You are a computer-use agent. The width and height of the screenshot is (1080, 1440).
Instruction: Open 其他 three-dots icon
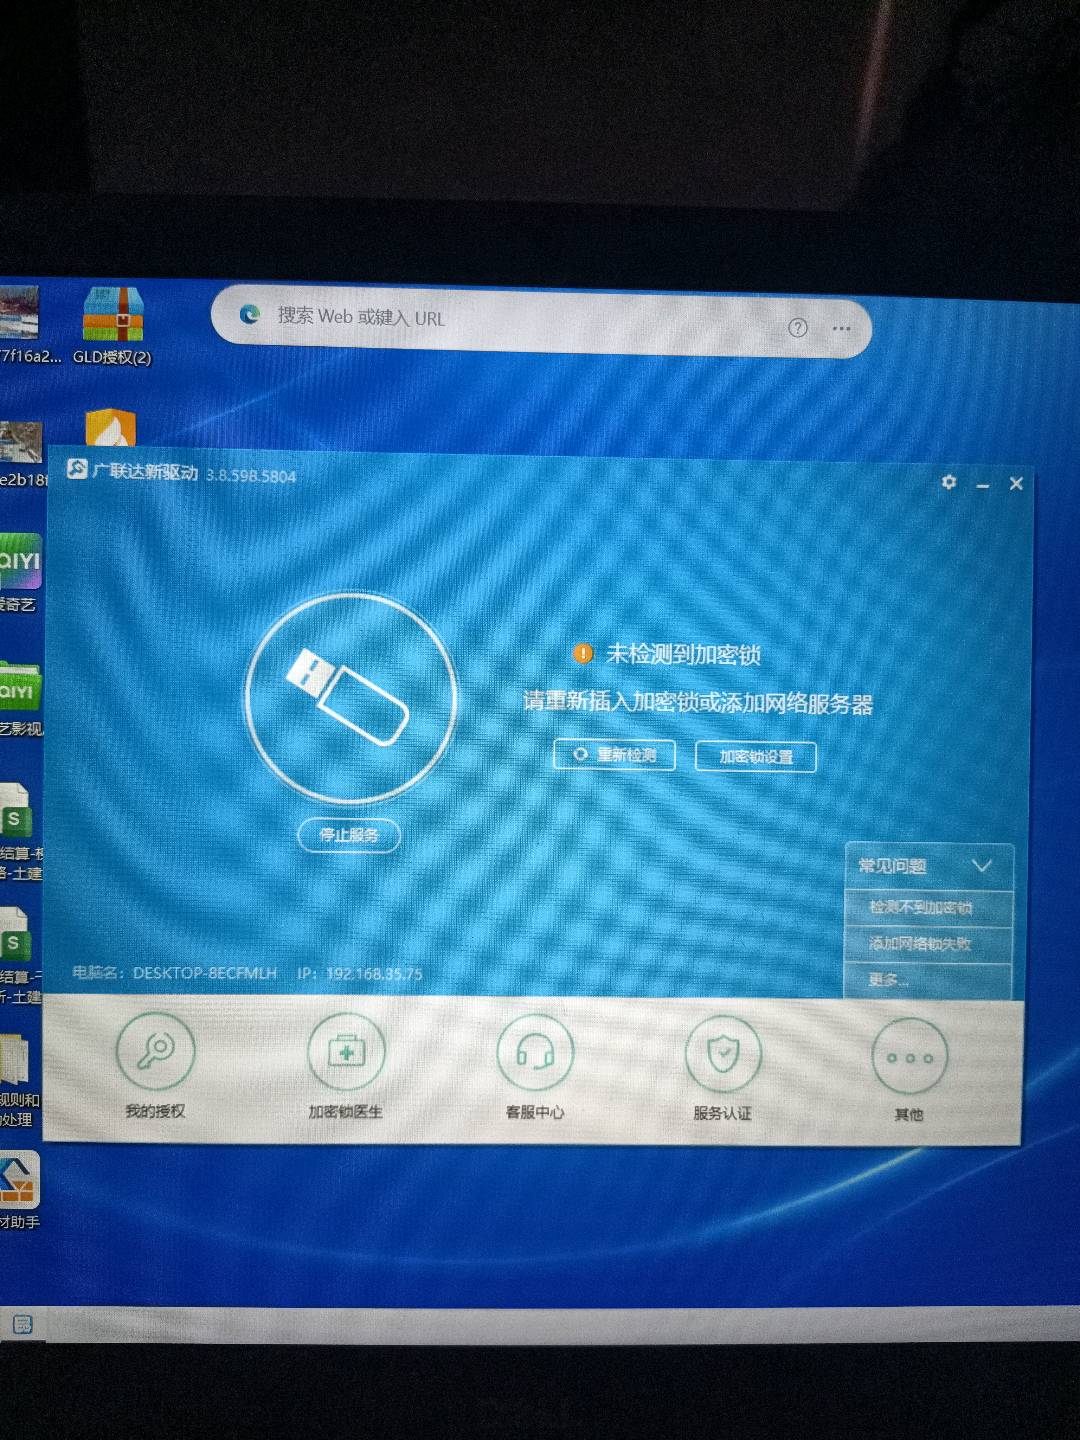(909, 1056)
